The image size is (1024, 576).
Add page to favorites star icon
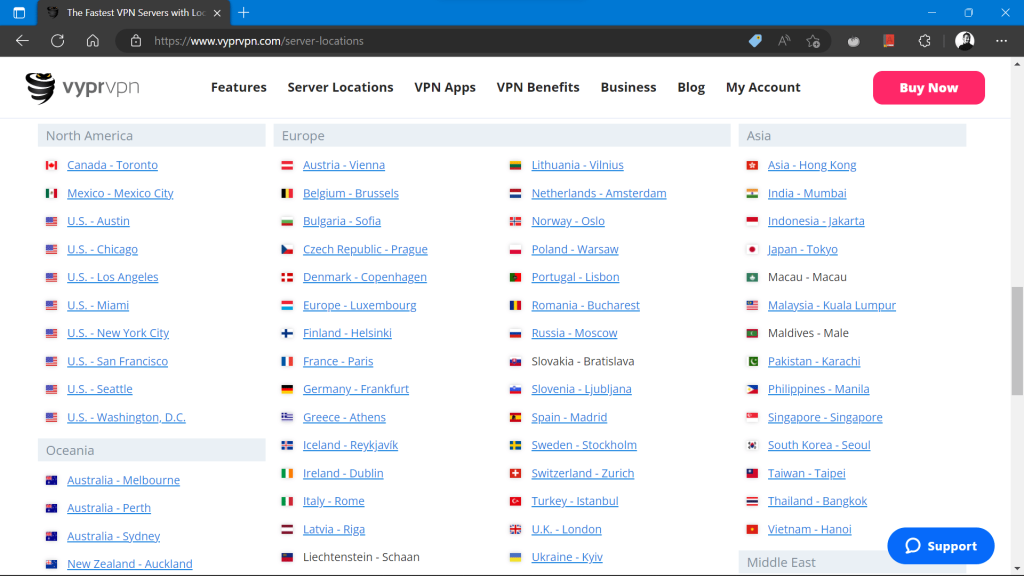pyautogui.click(x=813, y=41)
